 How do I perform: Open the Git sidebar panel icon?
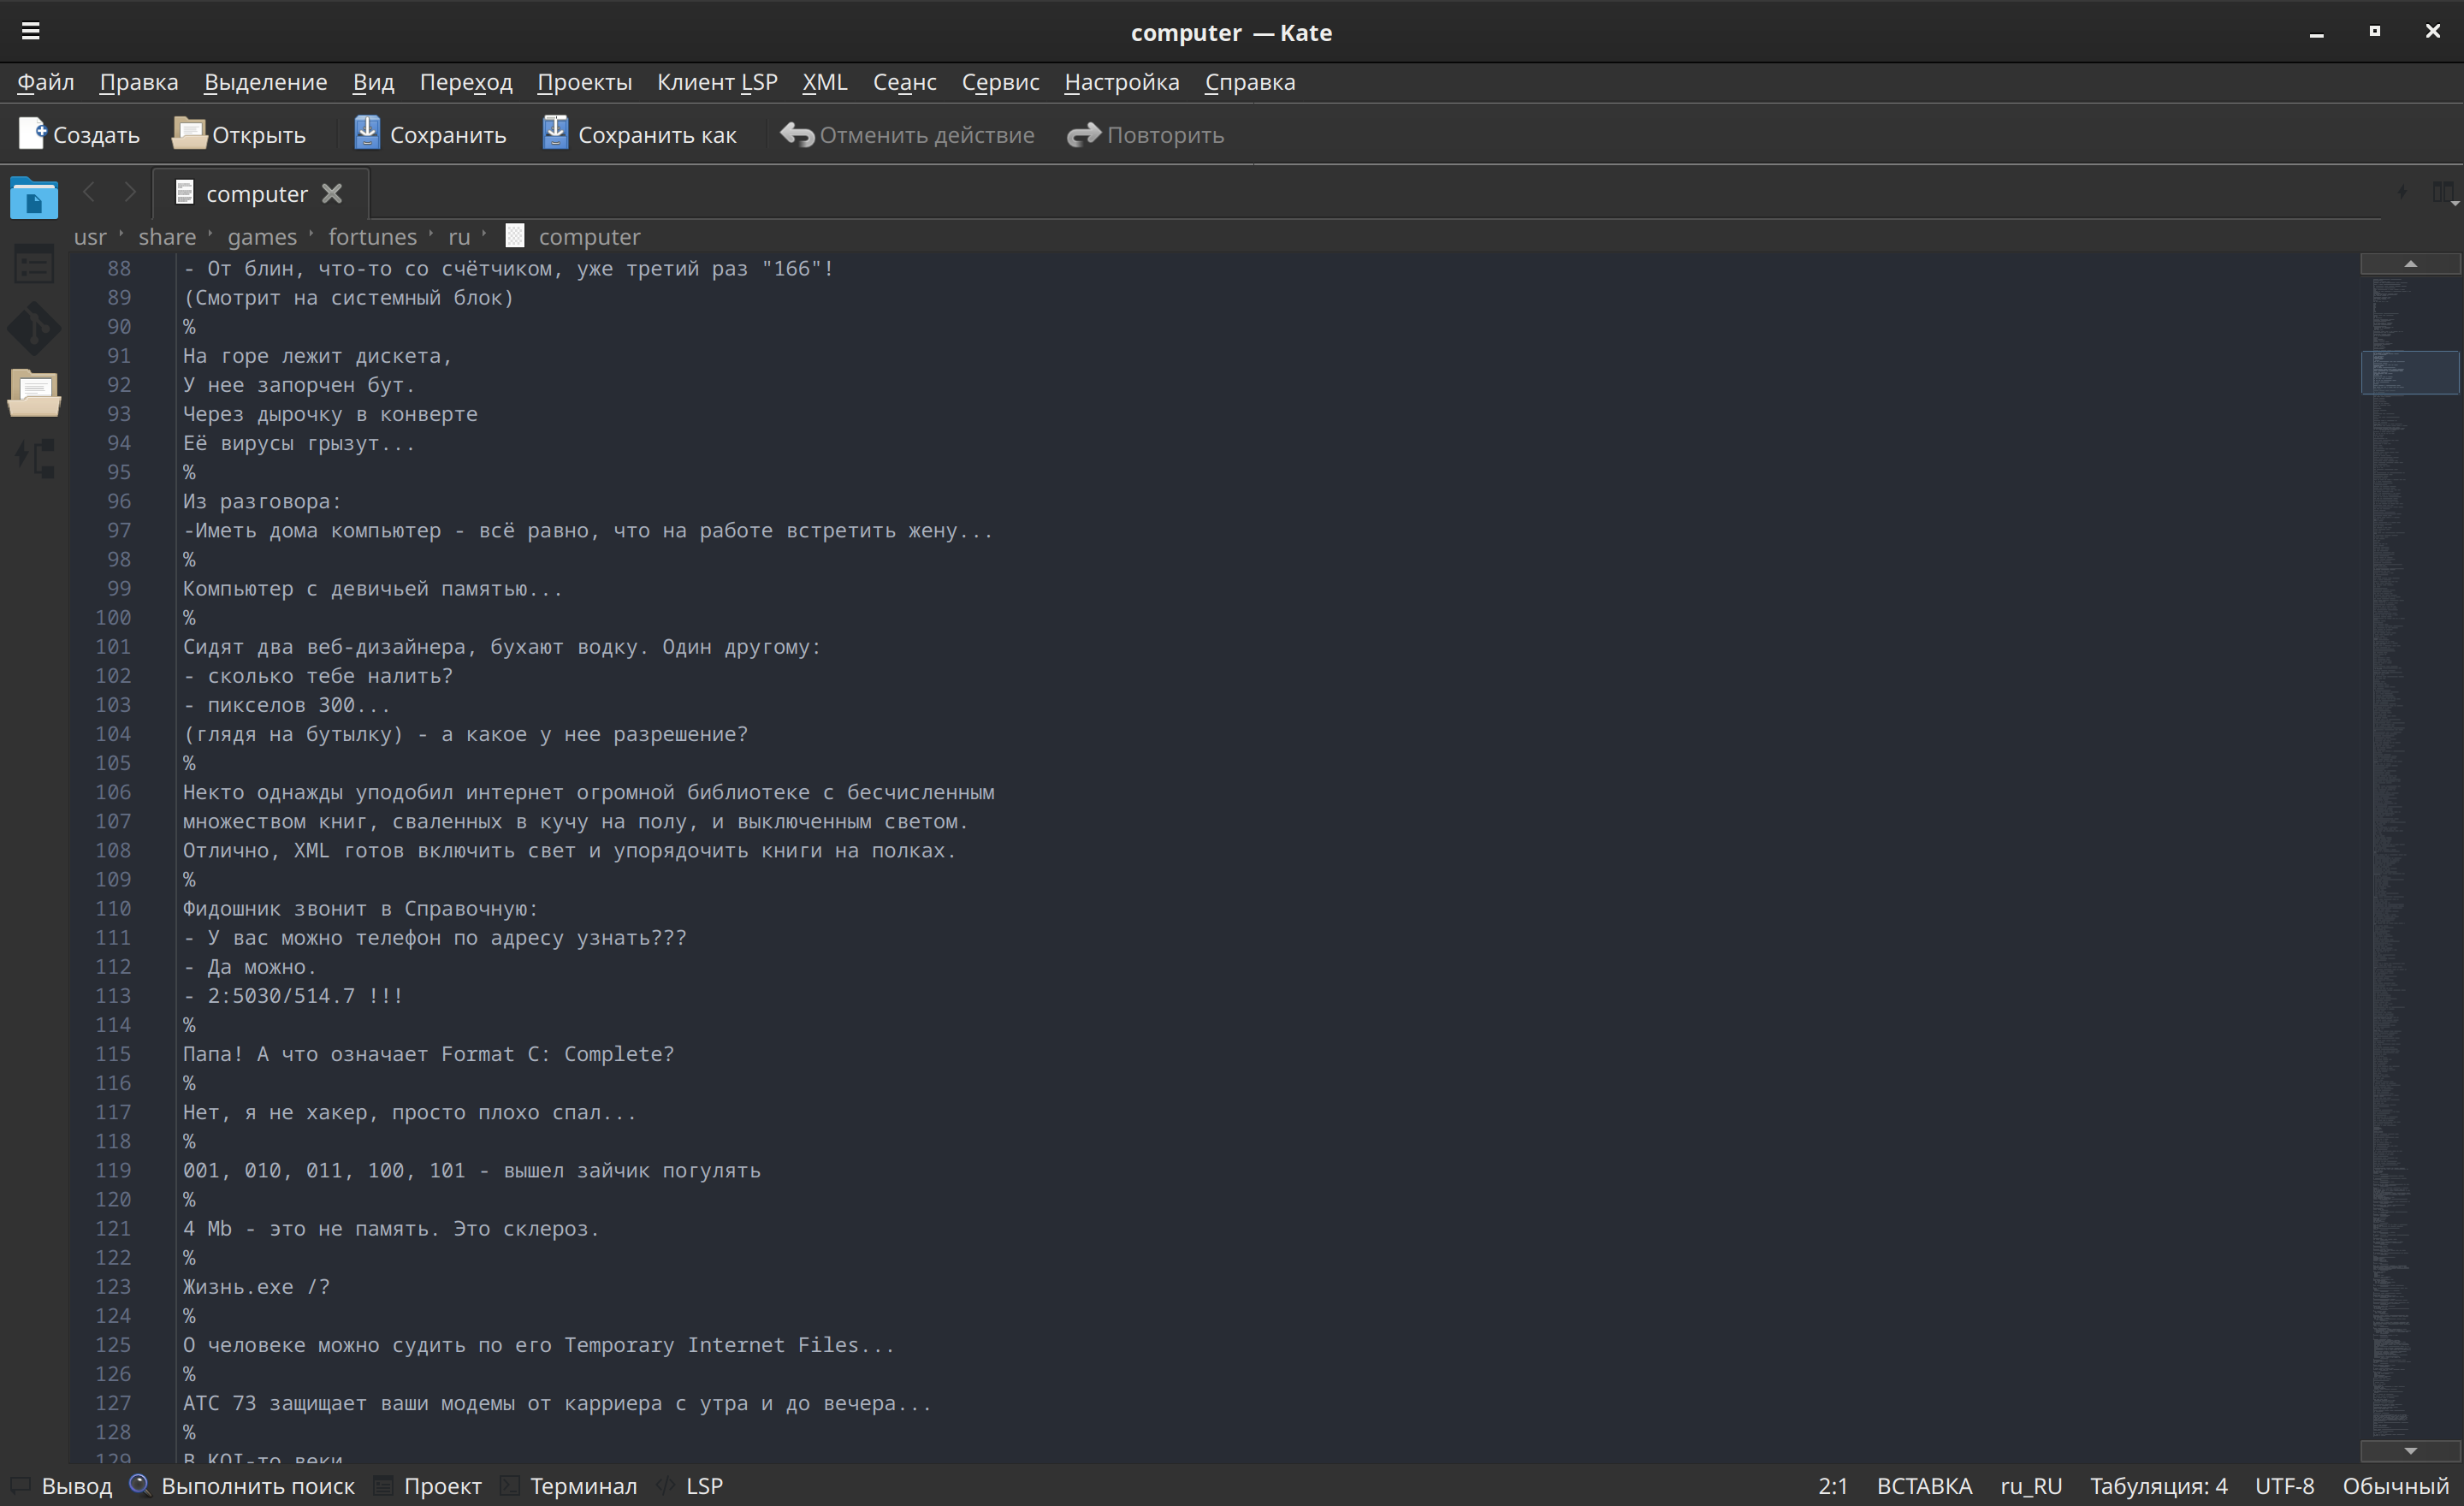[x=34, y=328]
